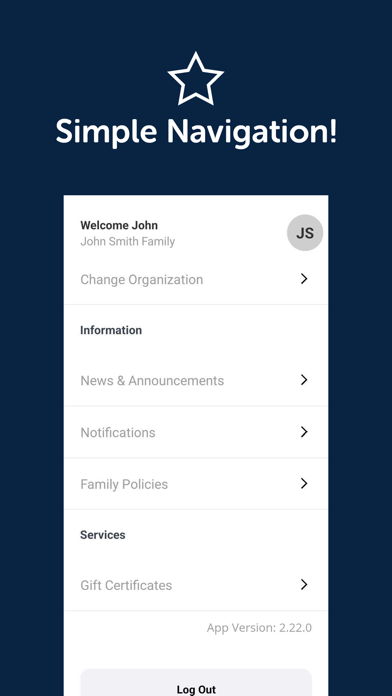Click the Information section header
The image size is (392, 696).
pos(111,330)
